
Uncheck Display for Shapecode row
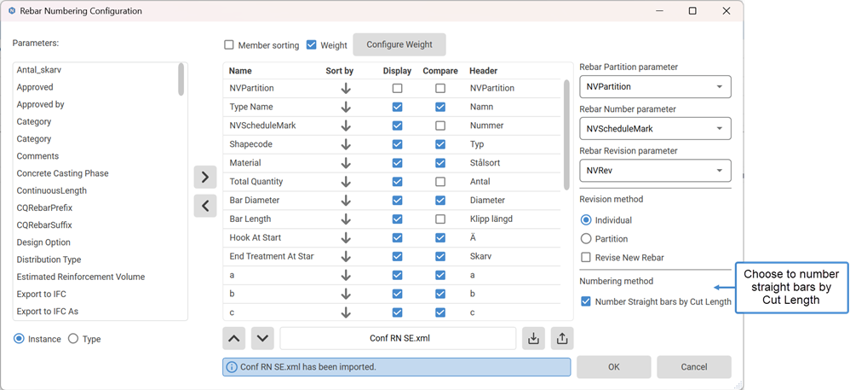click(397, 144)
